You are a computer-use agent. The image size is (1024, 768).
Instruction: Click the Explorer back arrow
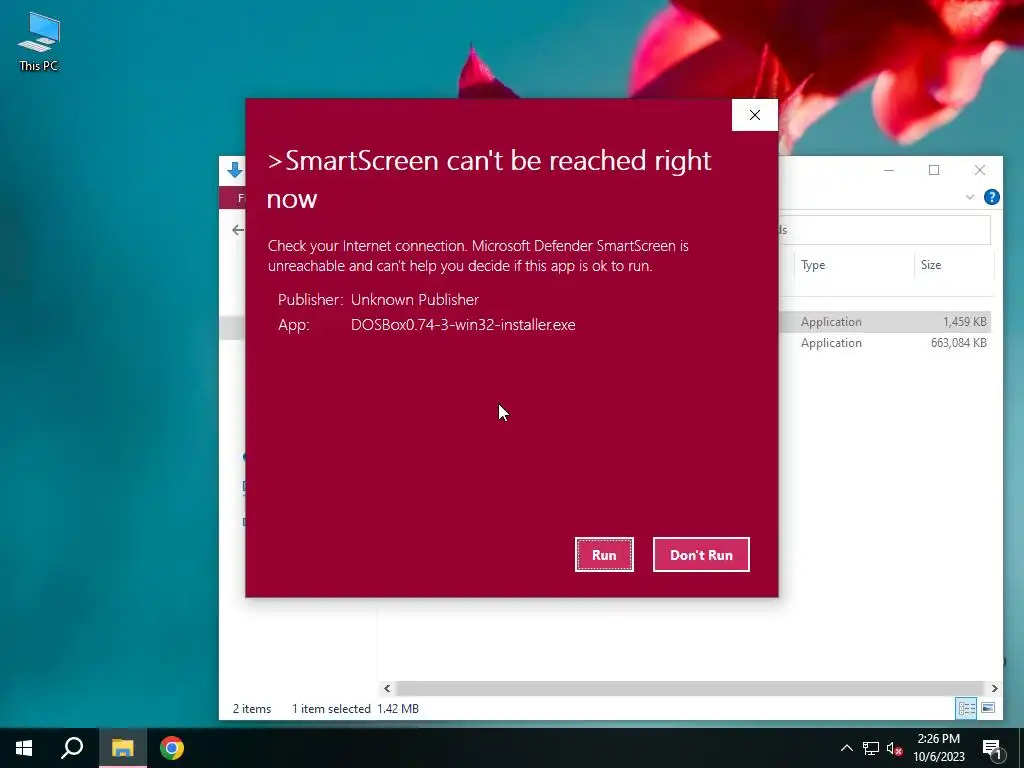(x=238, y=230)
